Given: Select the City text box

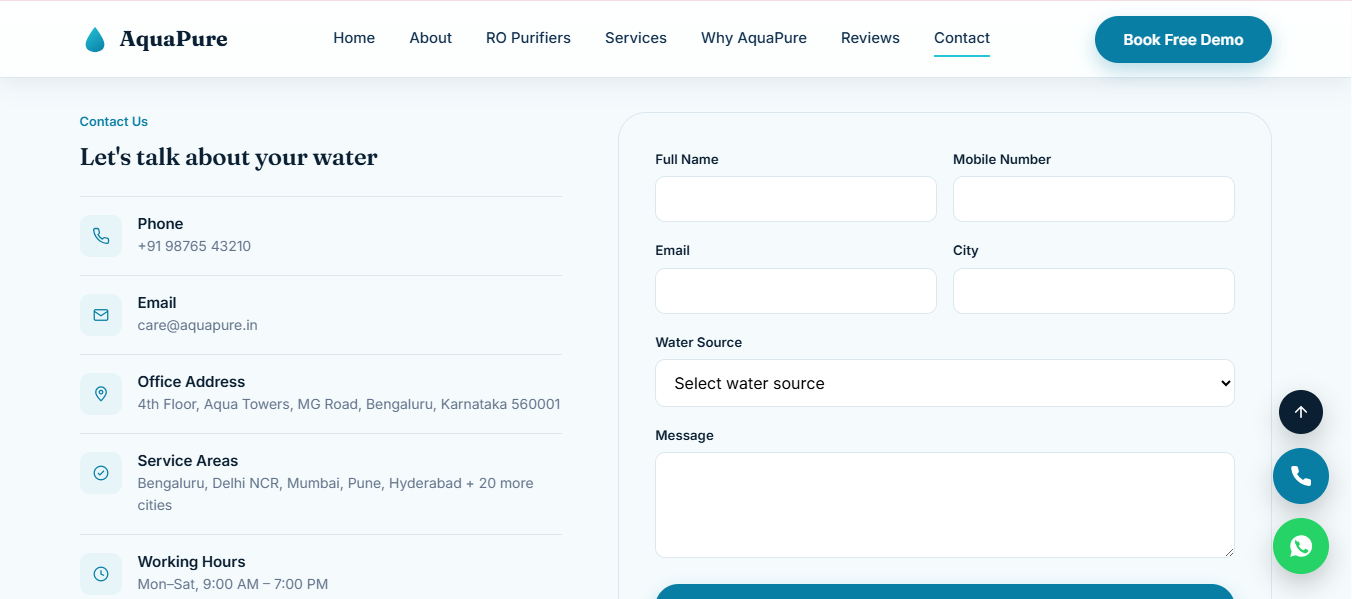Looking at the screenshot, I should (x=1094, y=291).
